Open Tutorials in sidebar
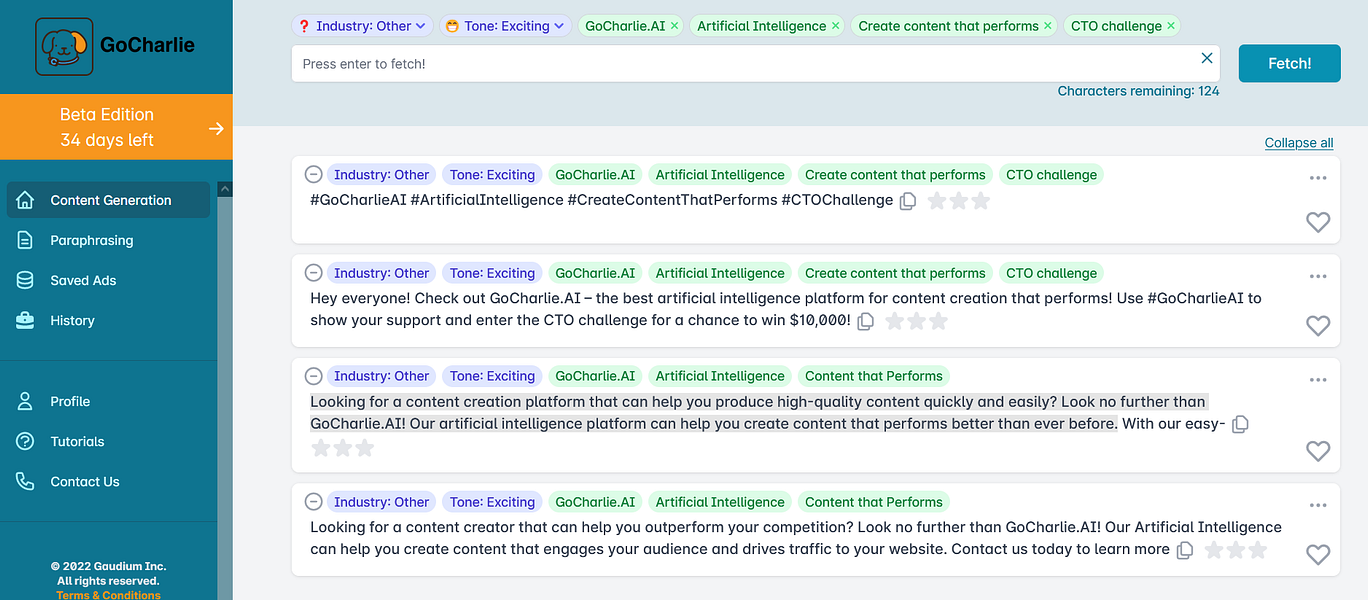Screen dimensions: 1368x600 tap(77, 441)
